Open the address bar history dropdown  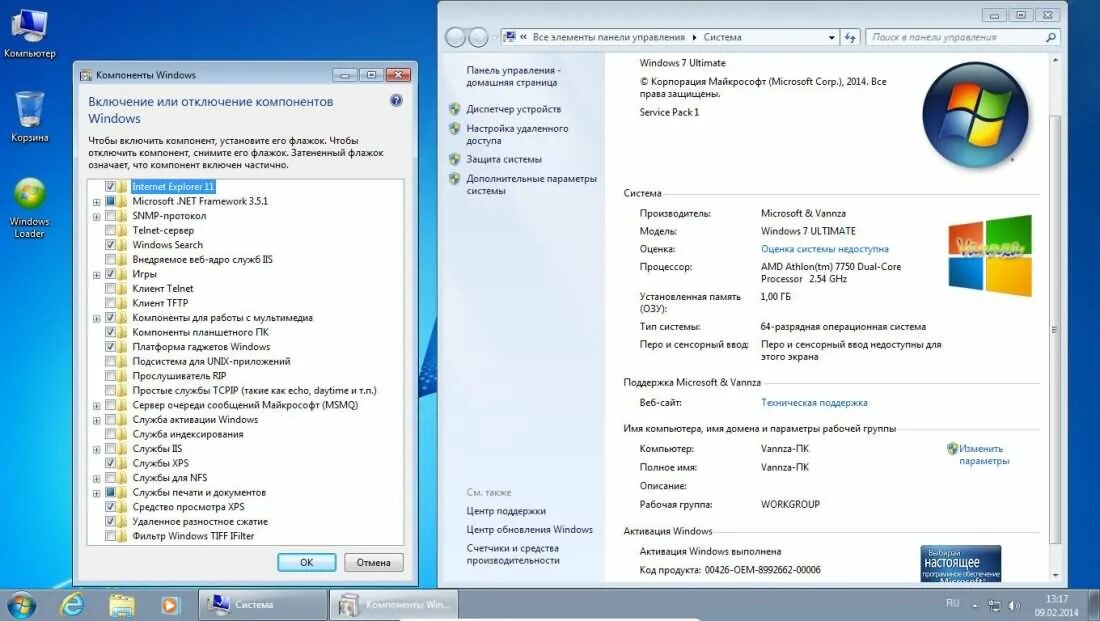click(831, 37)
